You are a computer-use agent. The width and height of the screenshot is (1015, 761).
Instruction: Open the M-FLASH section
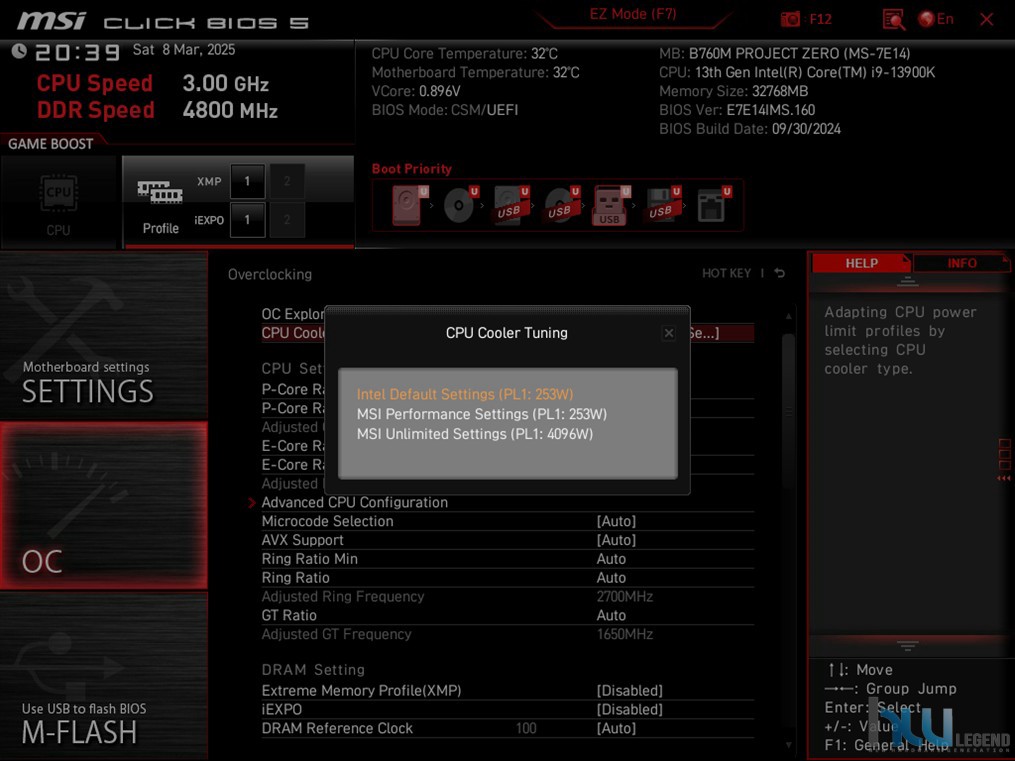coord(104,676)
